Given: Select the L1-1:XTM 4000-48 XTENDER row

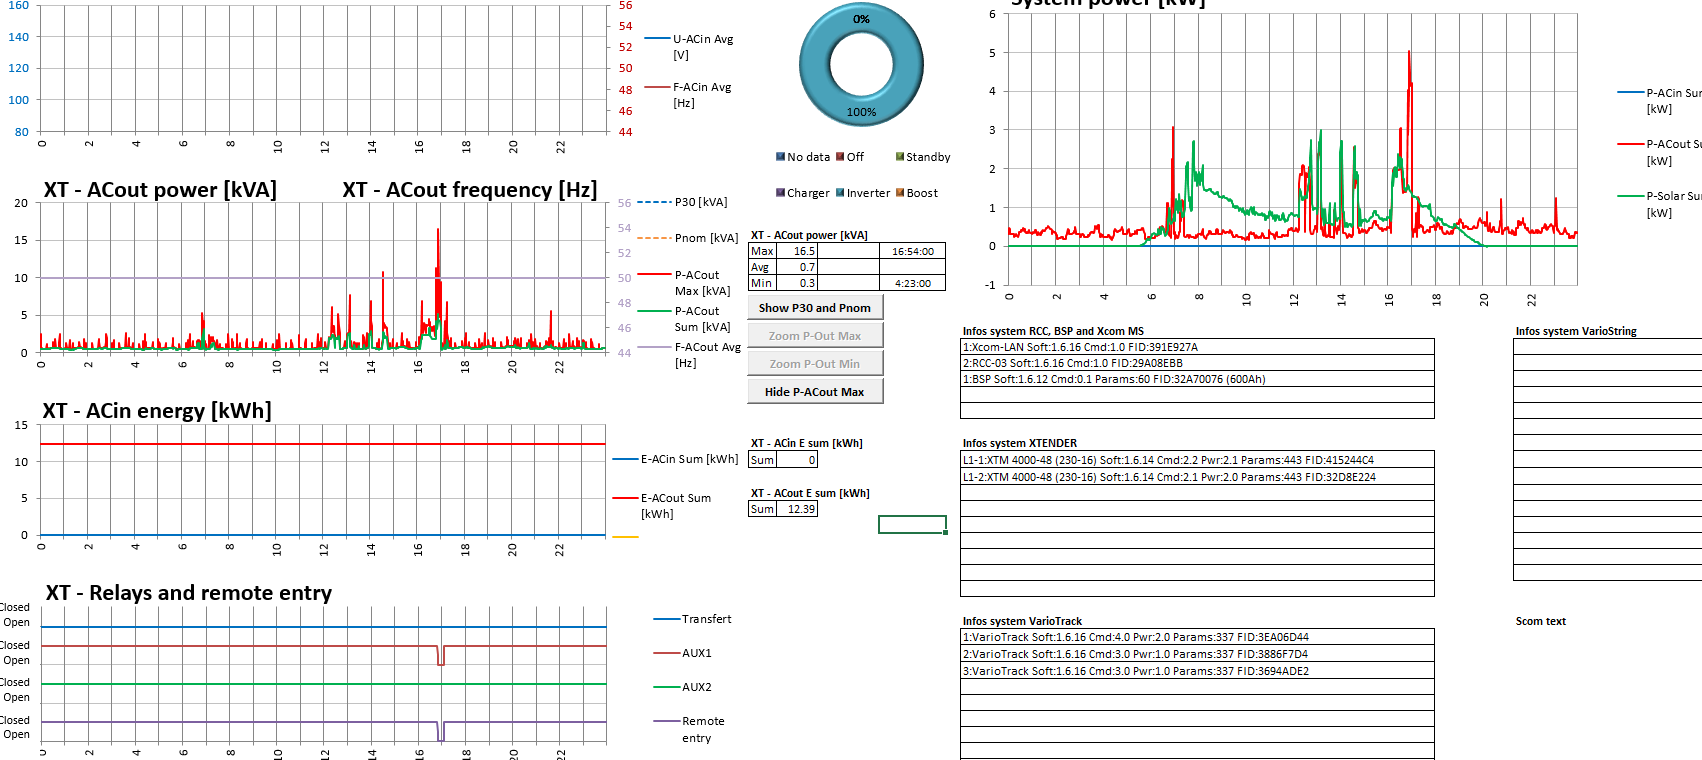Looking at the screenshot, I should pos(1196,460).
